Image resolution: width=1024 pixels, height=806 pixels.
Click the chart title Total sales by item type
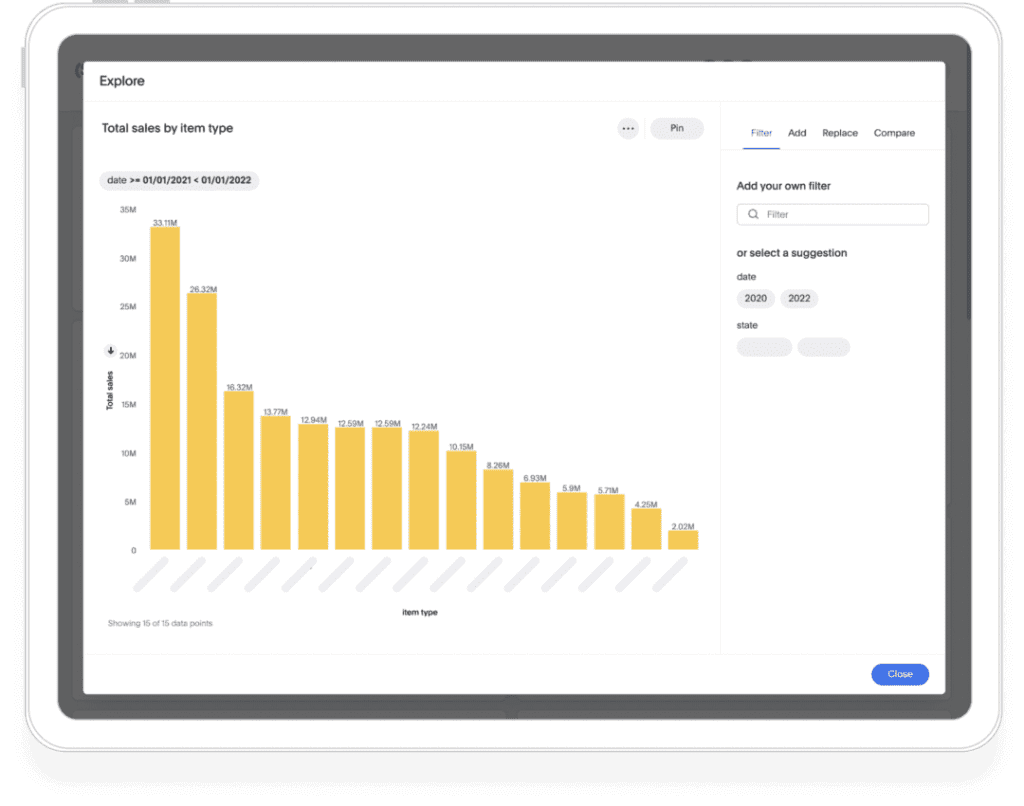[167, 128]
